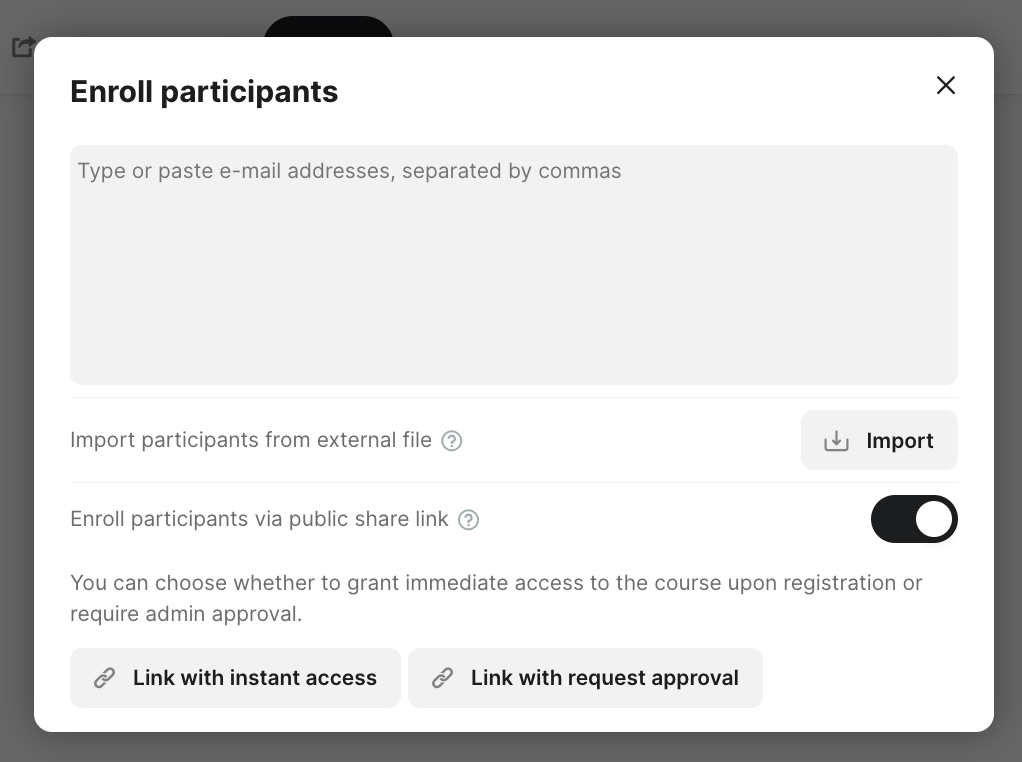Click chain icon on request approval link
The height and width of the screenshot is (762, 1022).
pos(443,678)
